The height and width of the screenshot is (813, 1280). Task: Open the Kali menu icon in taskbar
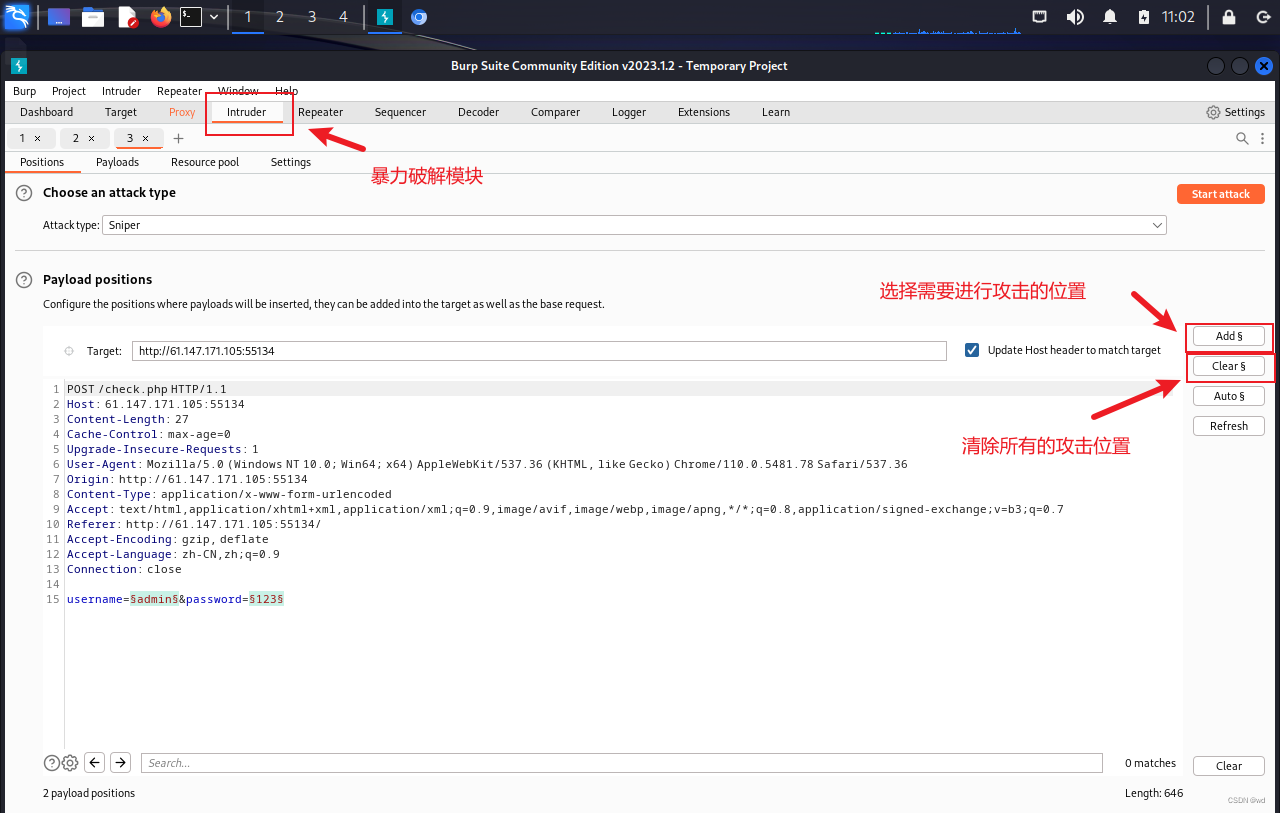(17, 15)
